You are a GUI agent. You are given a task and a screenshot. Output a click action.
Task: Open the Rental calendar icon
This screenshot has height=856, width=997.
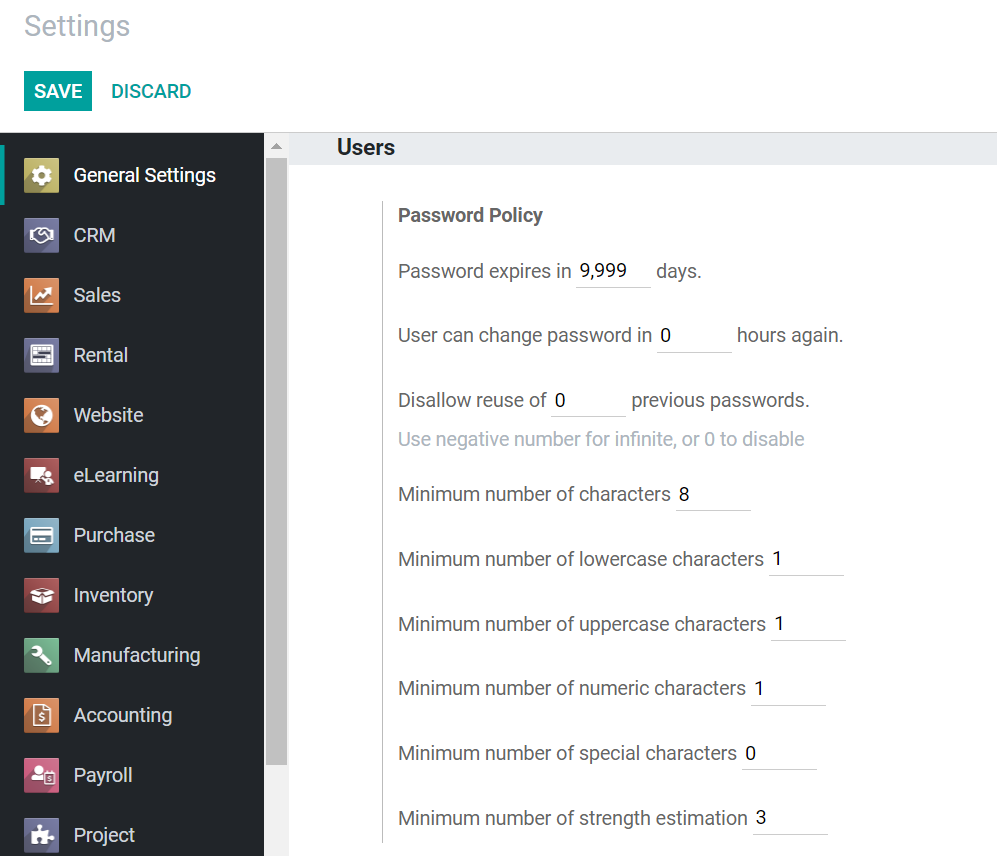[x=41, y=355]
